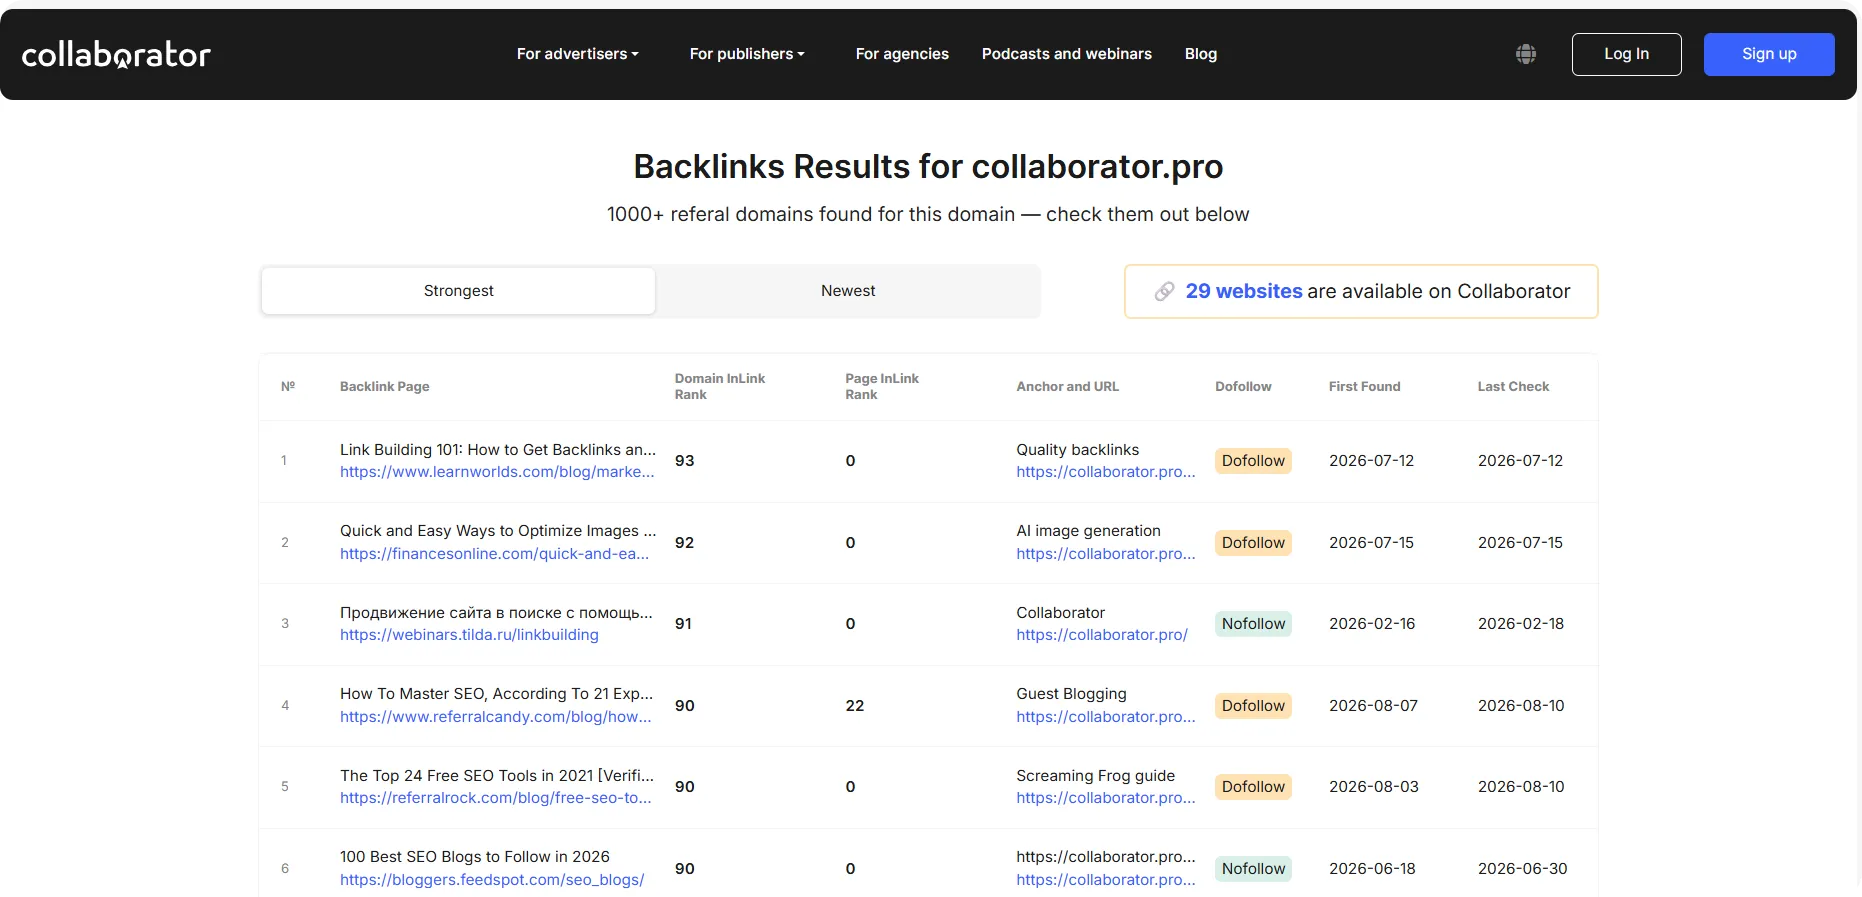The image size is (1862, 897).
Task: Click the Page InLink Rank value 22
Action: (x=854, y=706)
